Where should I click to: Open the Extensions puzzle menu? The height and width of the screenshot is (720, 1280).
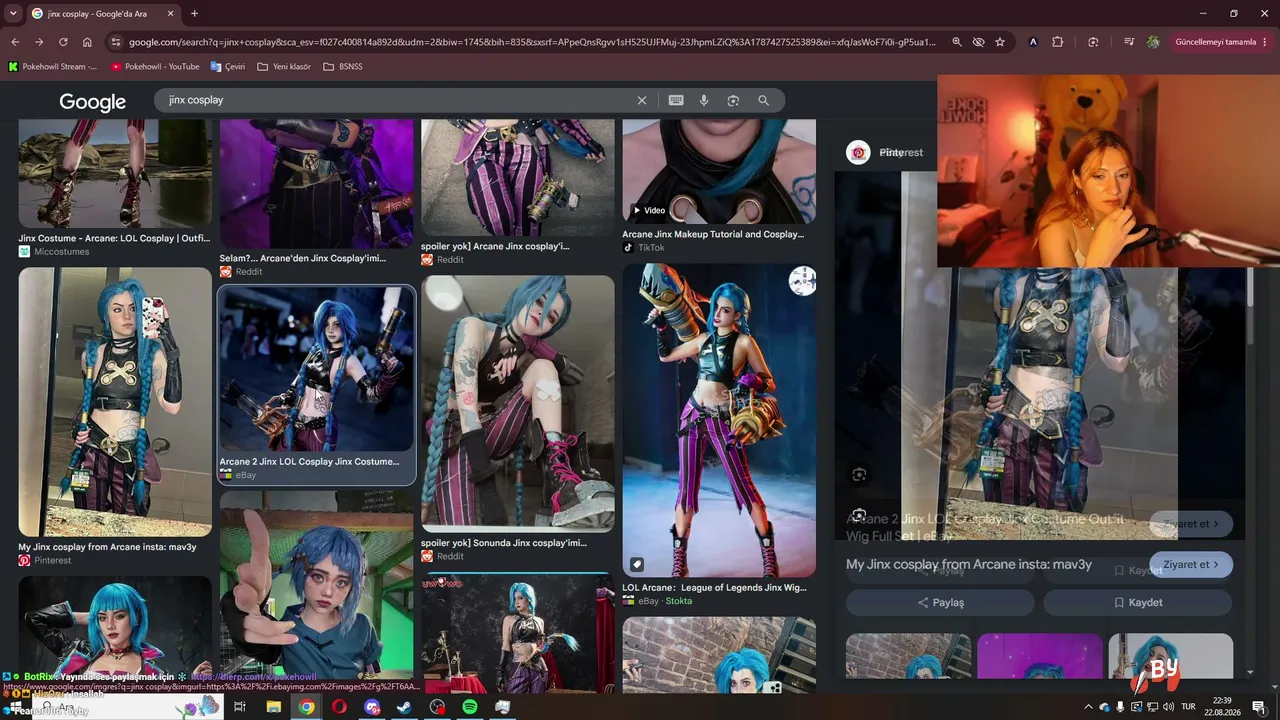click(1058, 42)
